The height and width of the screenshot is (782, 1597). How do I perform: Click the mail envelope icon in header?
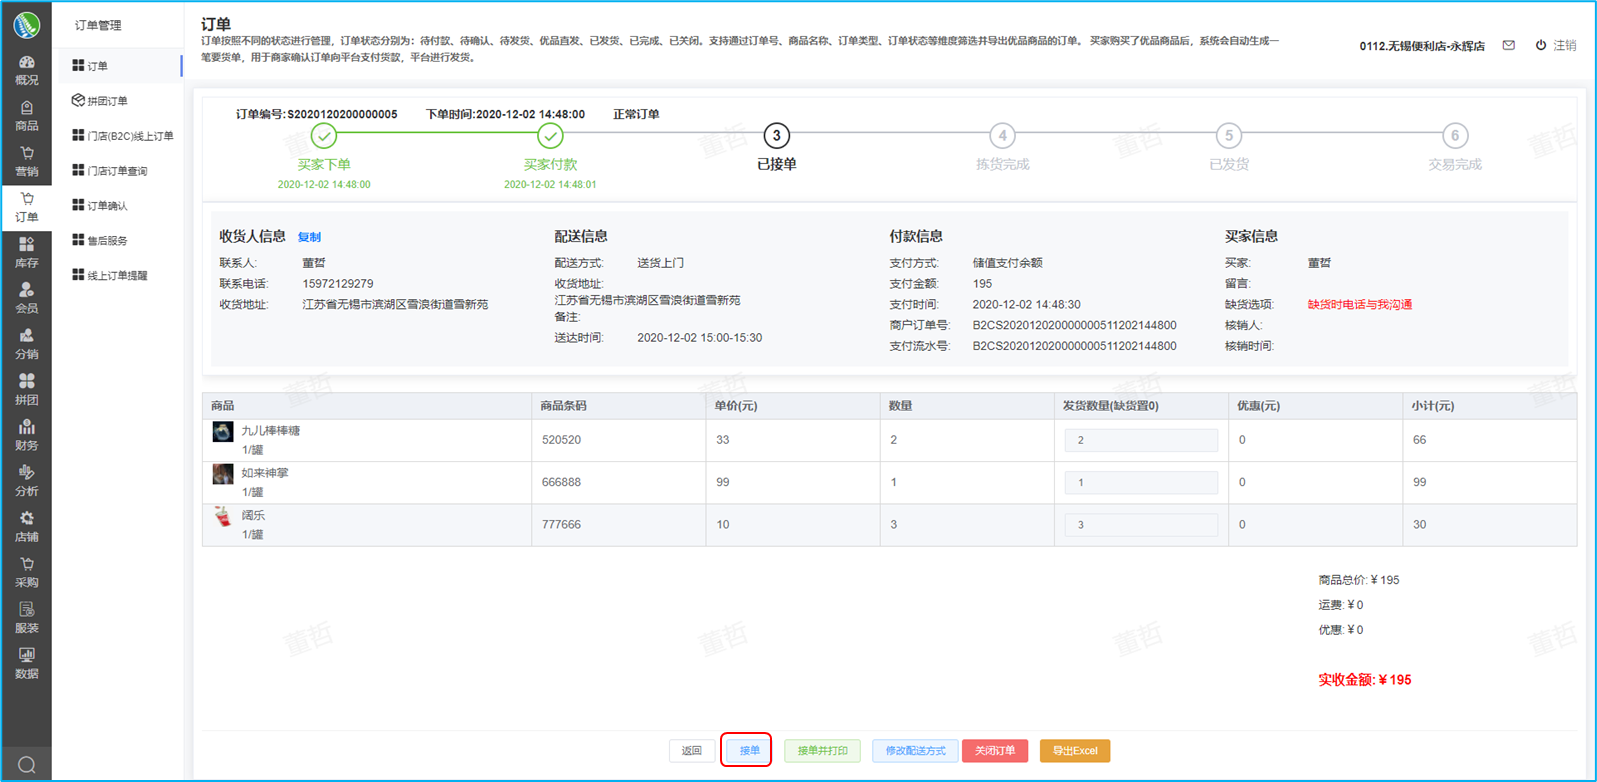pyautogui.click(x=1509, y=45)
